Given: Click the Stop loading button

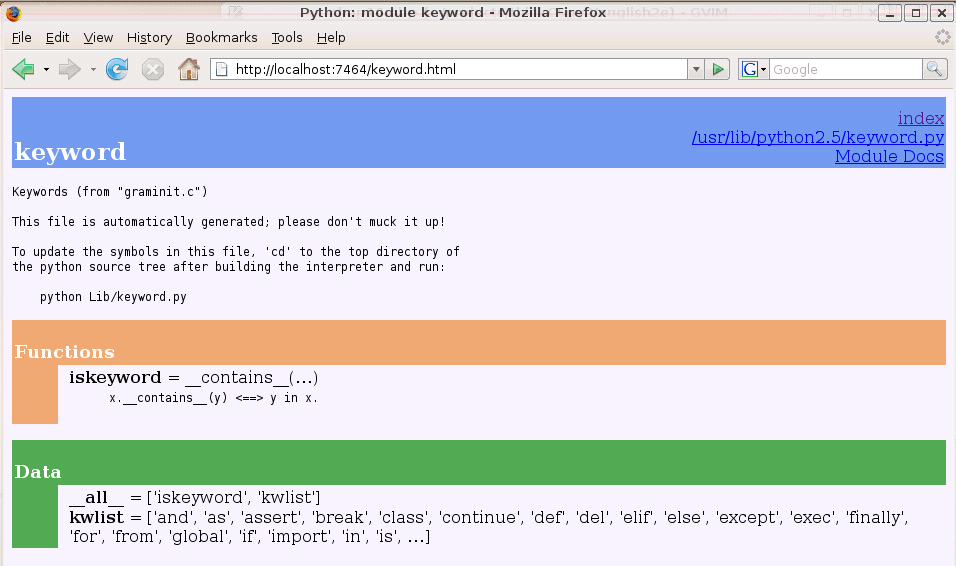Looking at the screenshot, I should pyautogui.click(x=152, y=69).
